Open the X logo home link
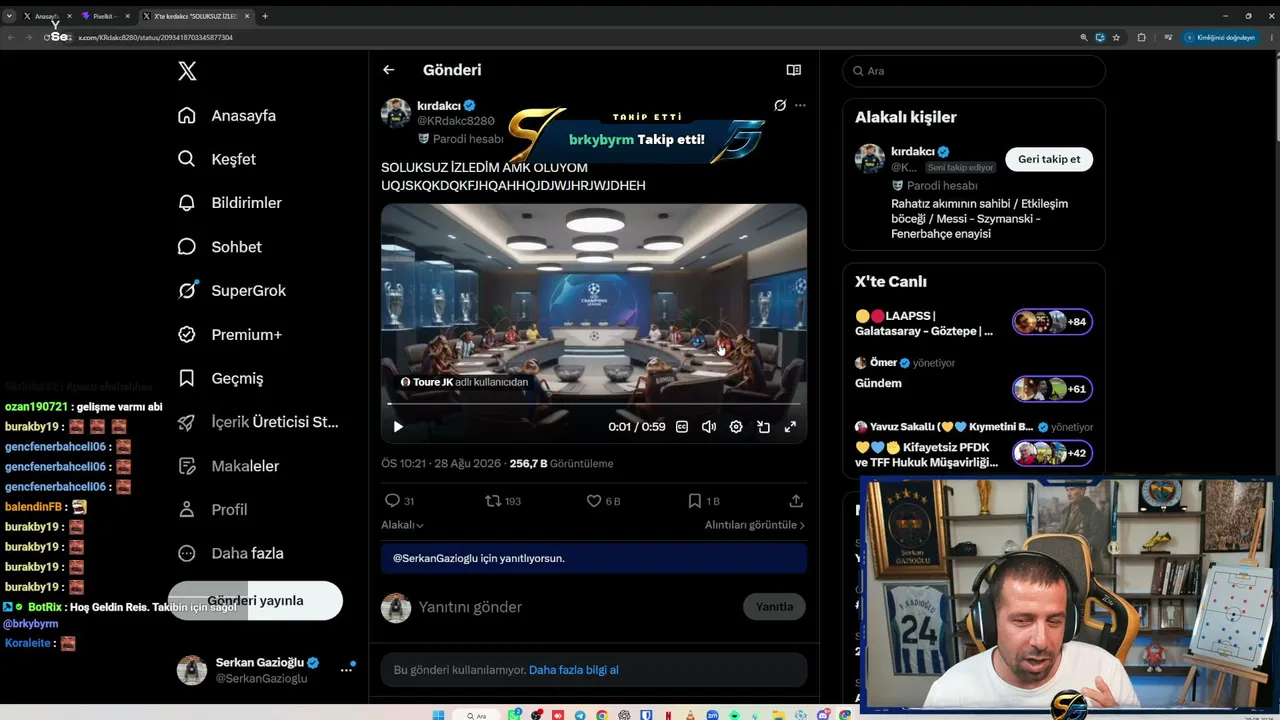This screenshot has height=720, width=1280. point(187,71)
